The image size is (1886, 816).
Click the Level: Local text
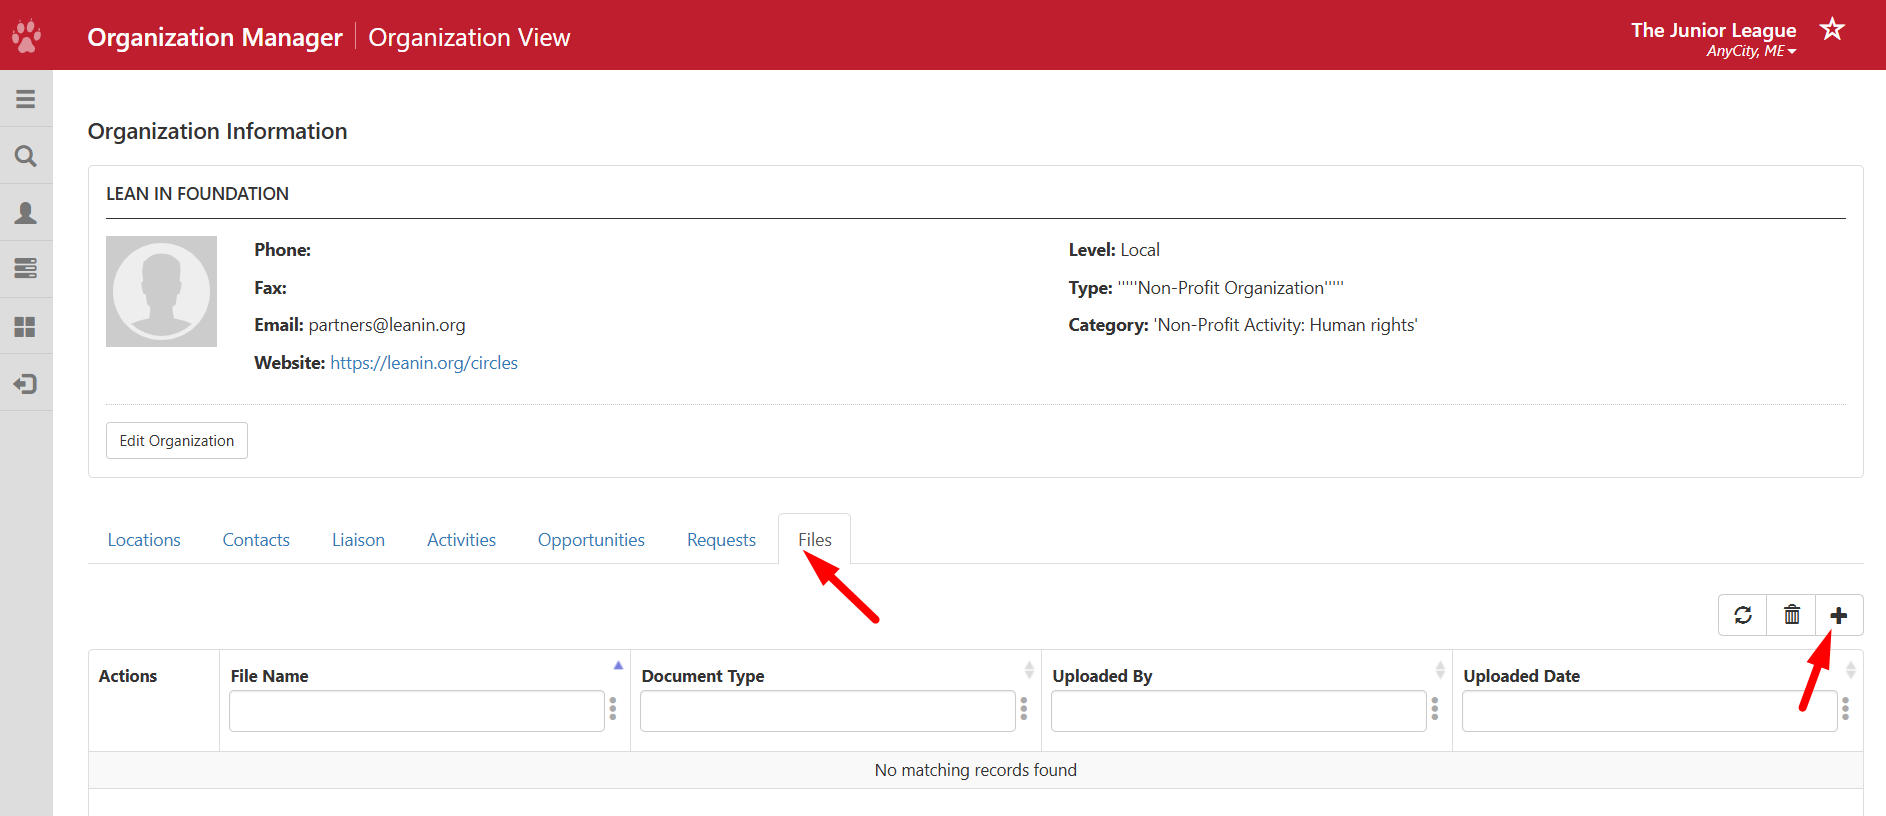tap(1114, 250)
